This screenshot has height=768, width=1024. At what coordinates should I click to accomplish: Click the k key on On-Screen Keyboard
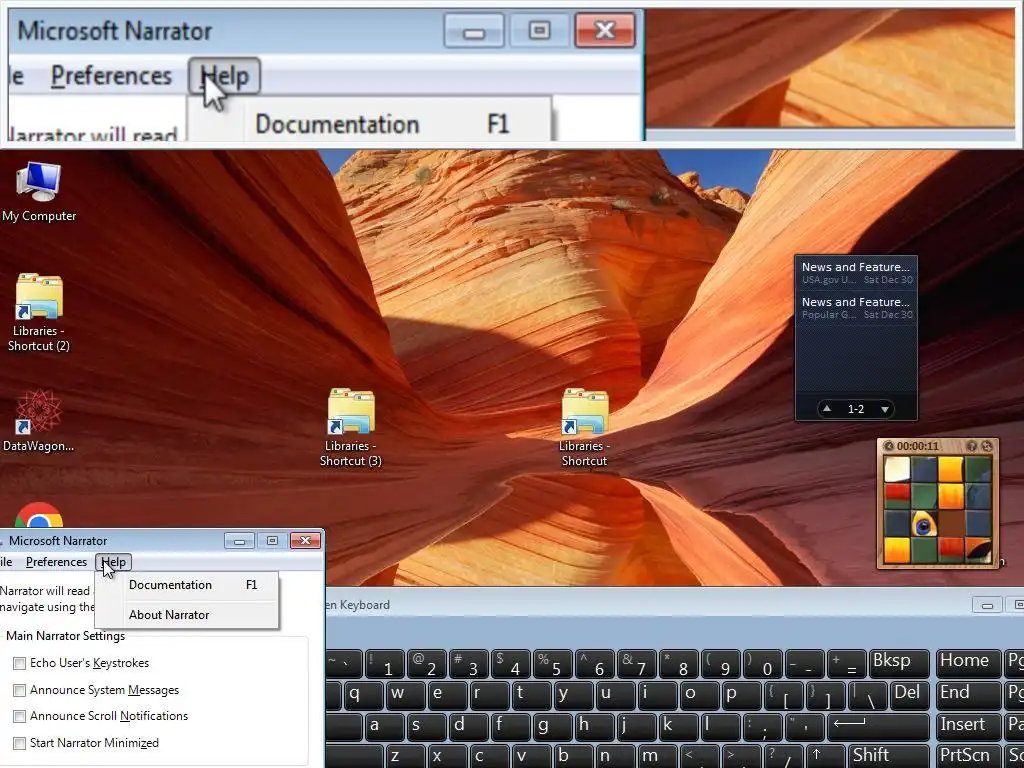[678, 728]
